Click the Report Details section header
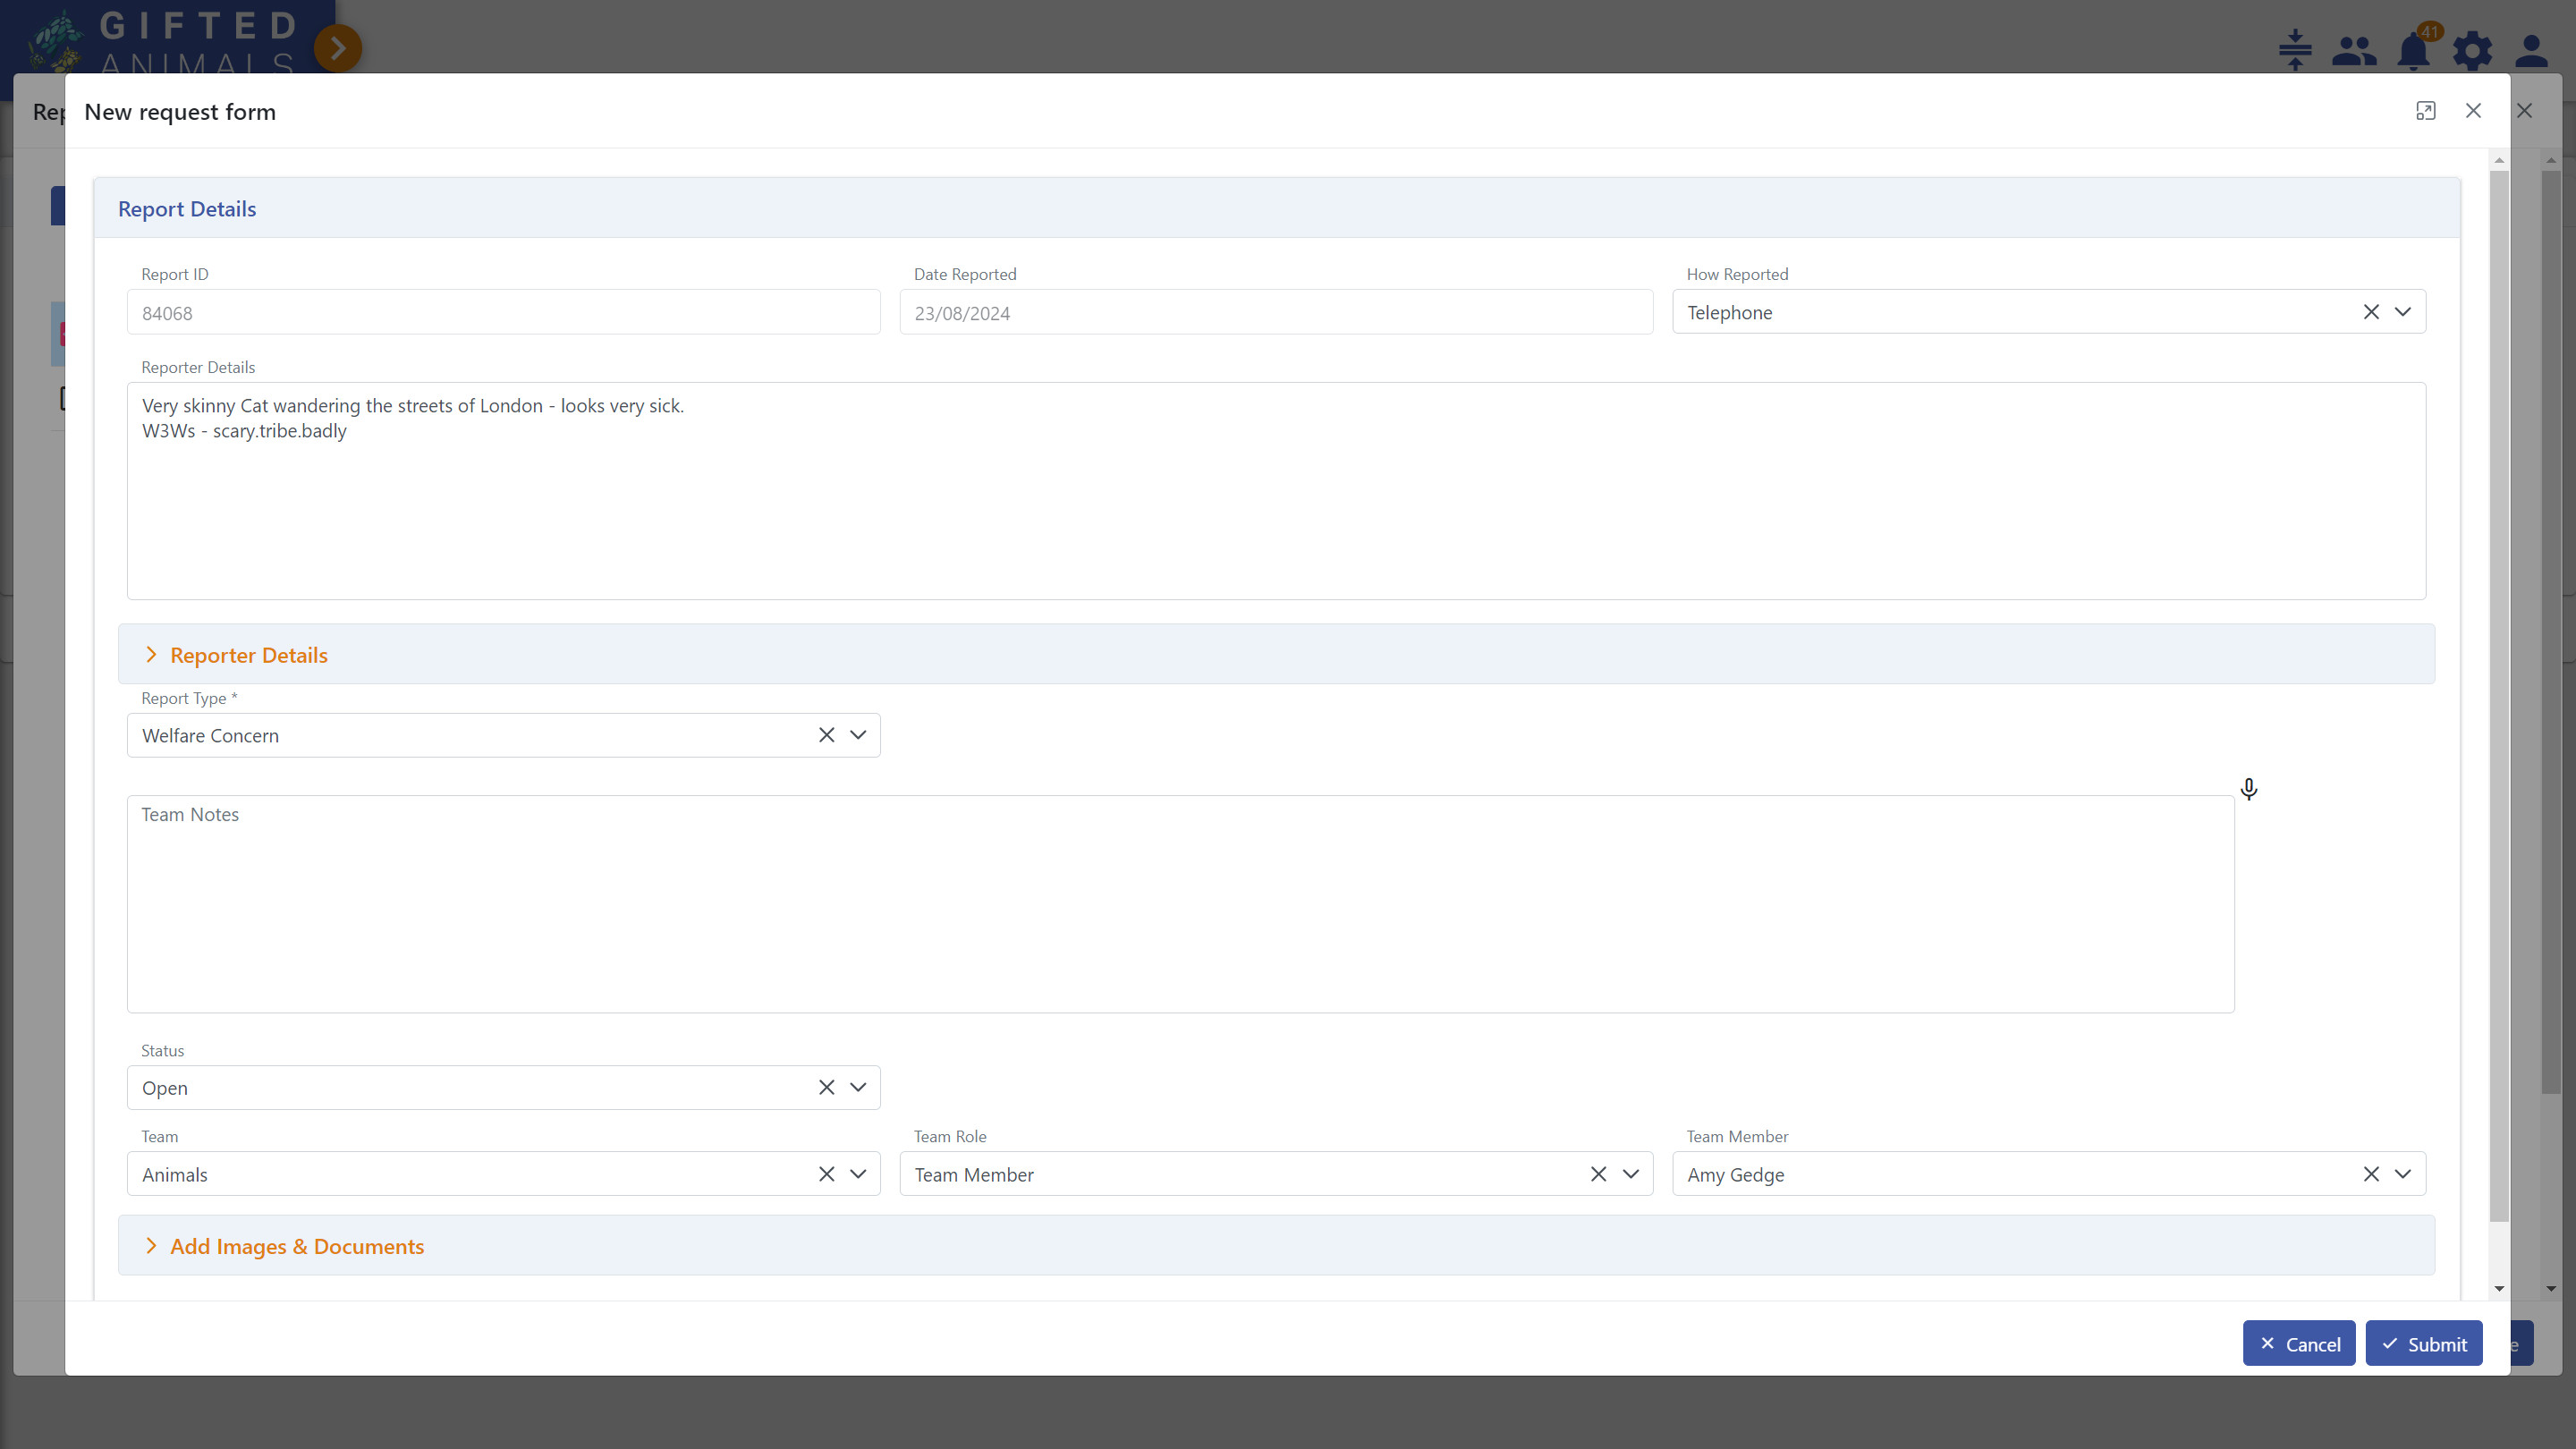 (1276, 209)
